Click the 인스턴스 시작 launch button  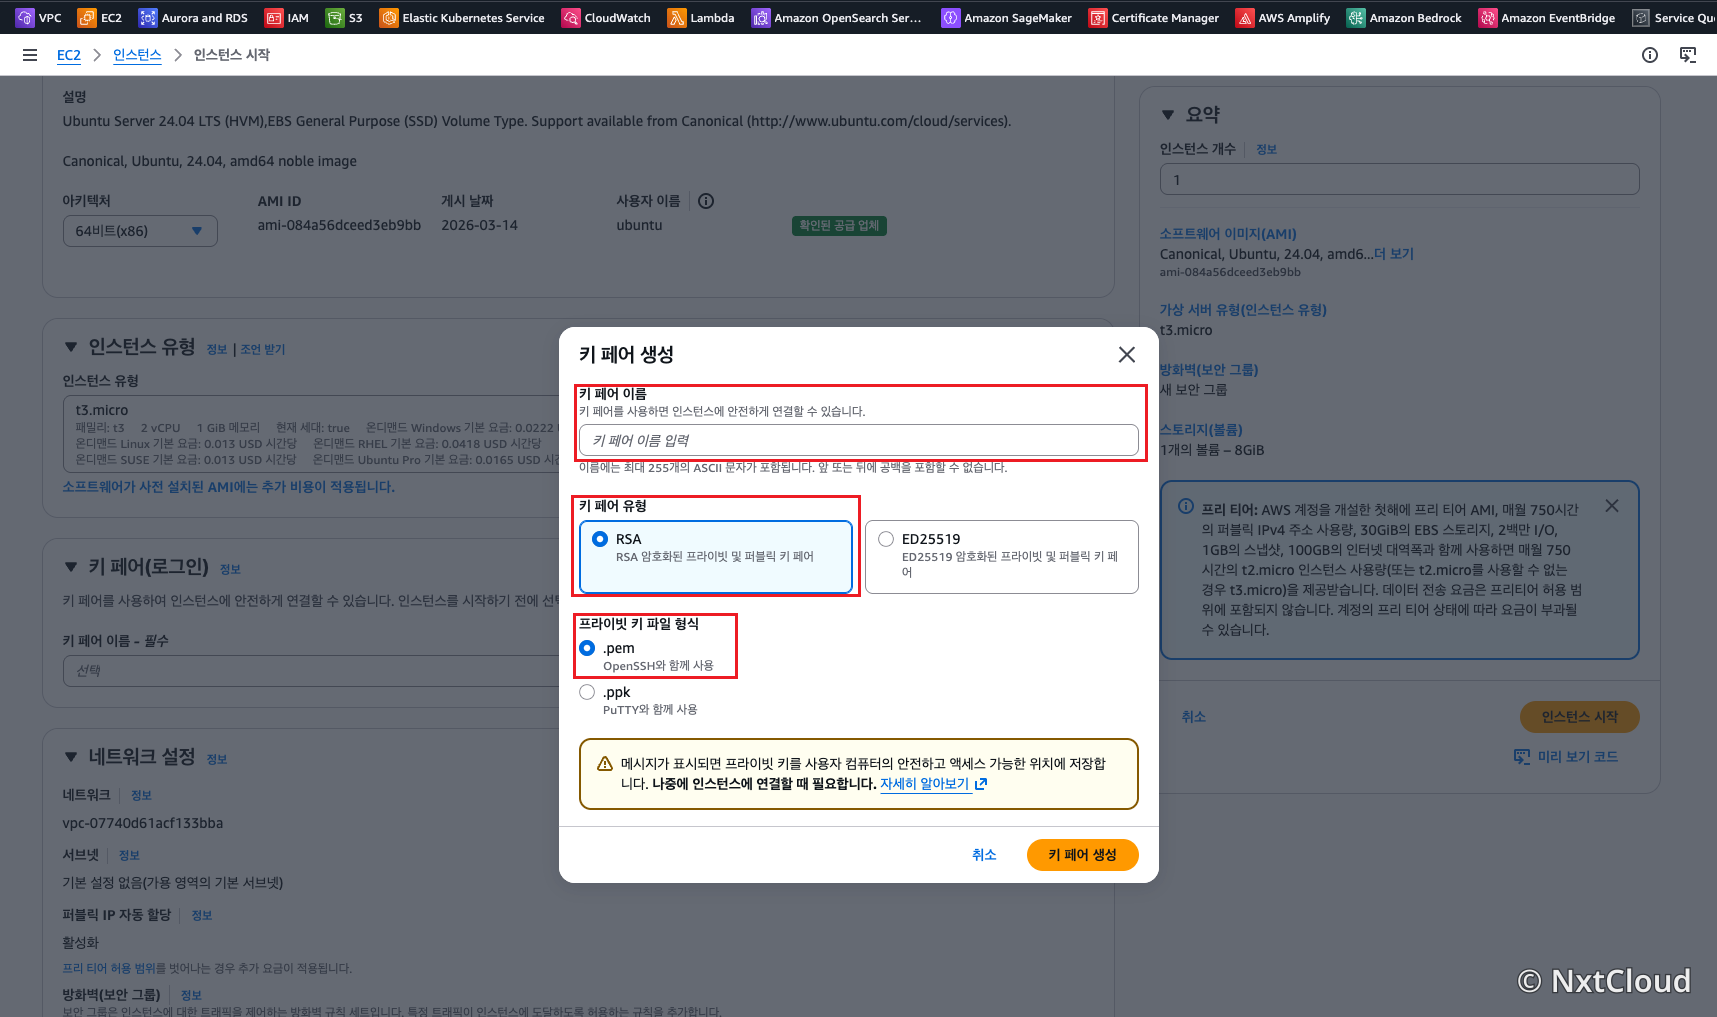[1580, 717]
